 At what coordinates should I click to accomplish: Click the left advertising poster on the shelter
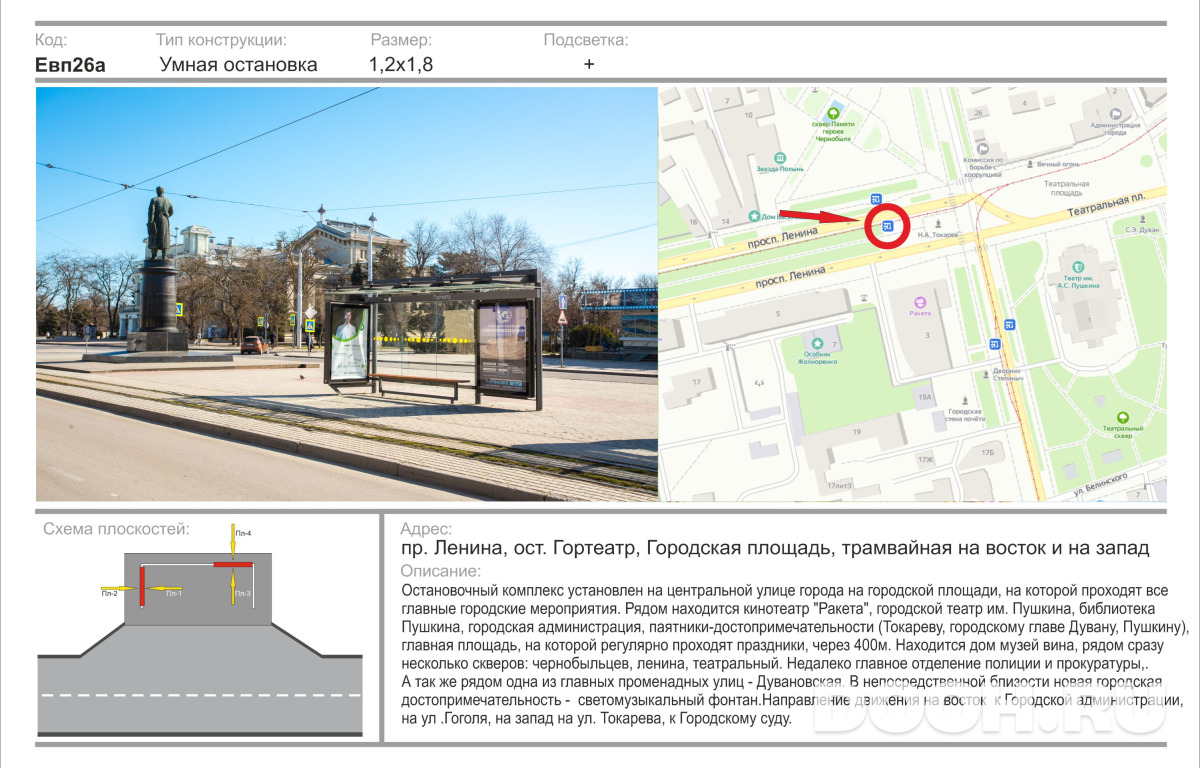pyautogui.click(x=349, y=341)
